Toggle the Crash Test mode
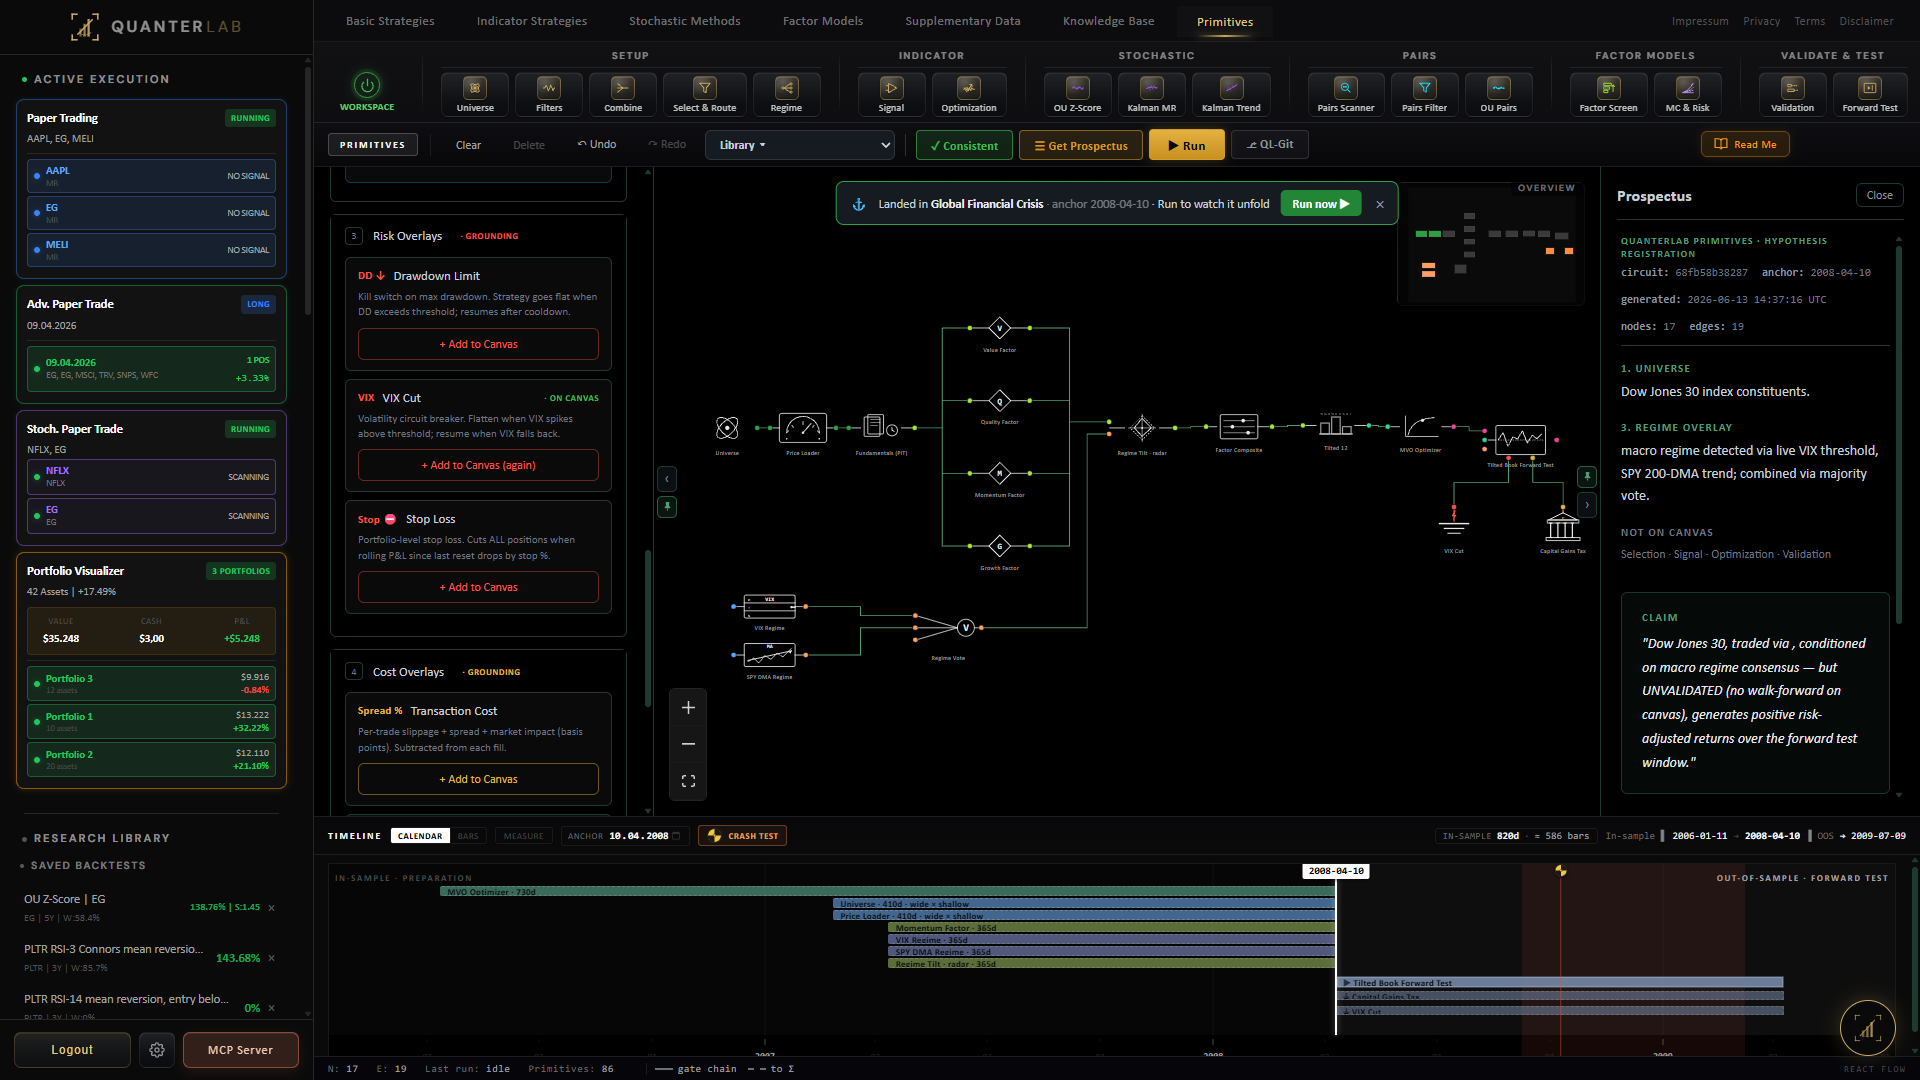 [743, 836]
